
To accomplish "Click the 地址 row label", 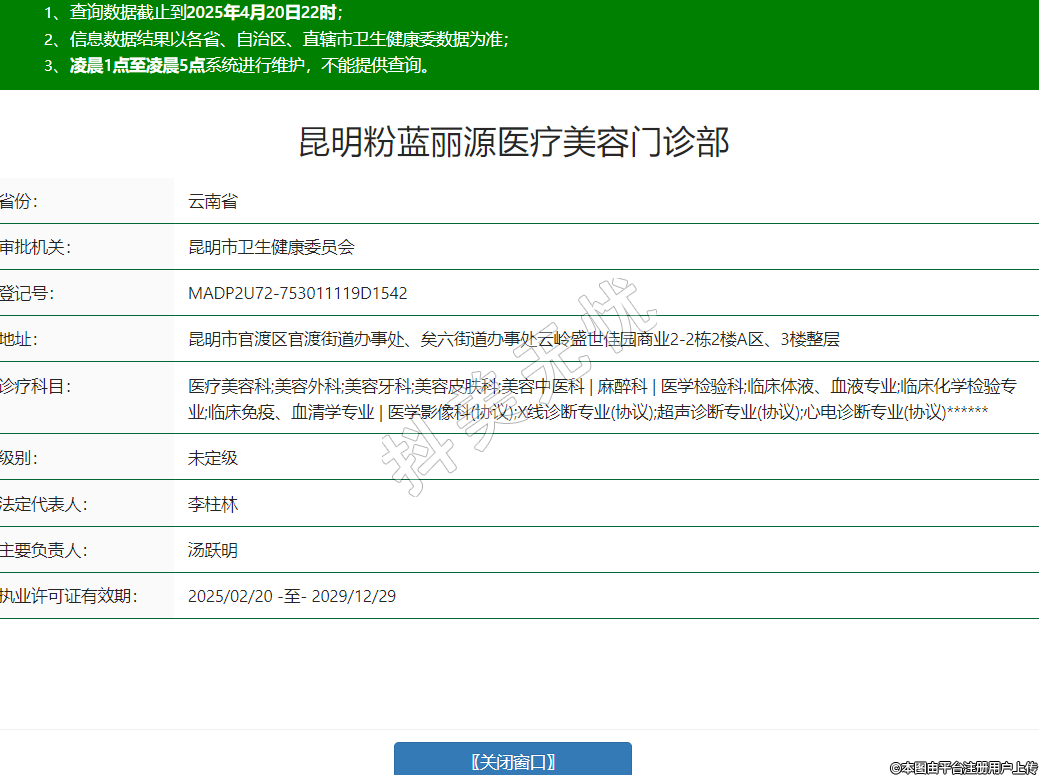I will pos(18,339).
